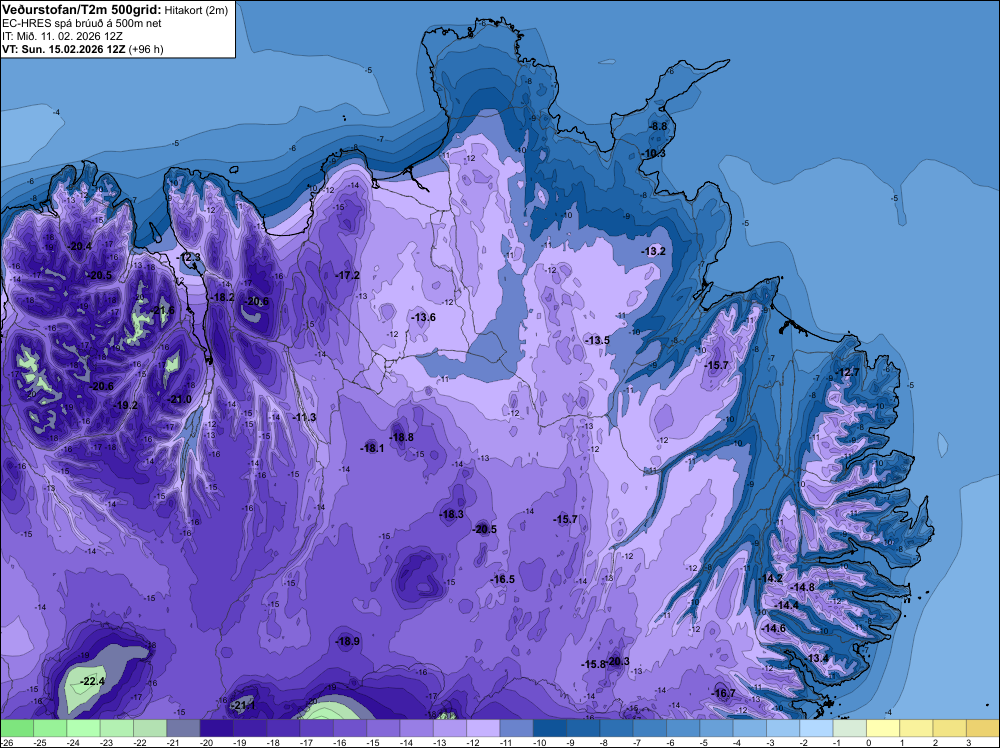The image size is (1000, 748).
Task: Click the valid time 'VT: Sun. 15.02.2026 12Z'
Action: pos(64,49)
